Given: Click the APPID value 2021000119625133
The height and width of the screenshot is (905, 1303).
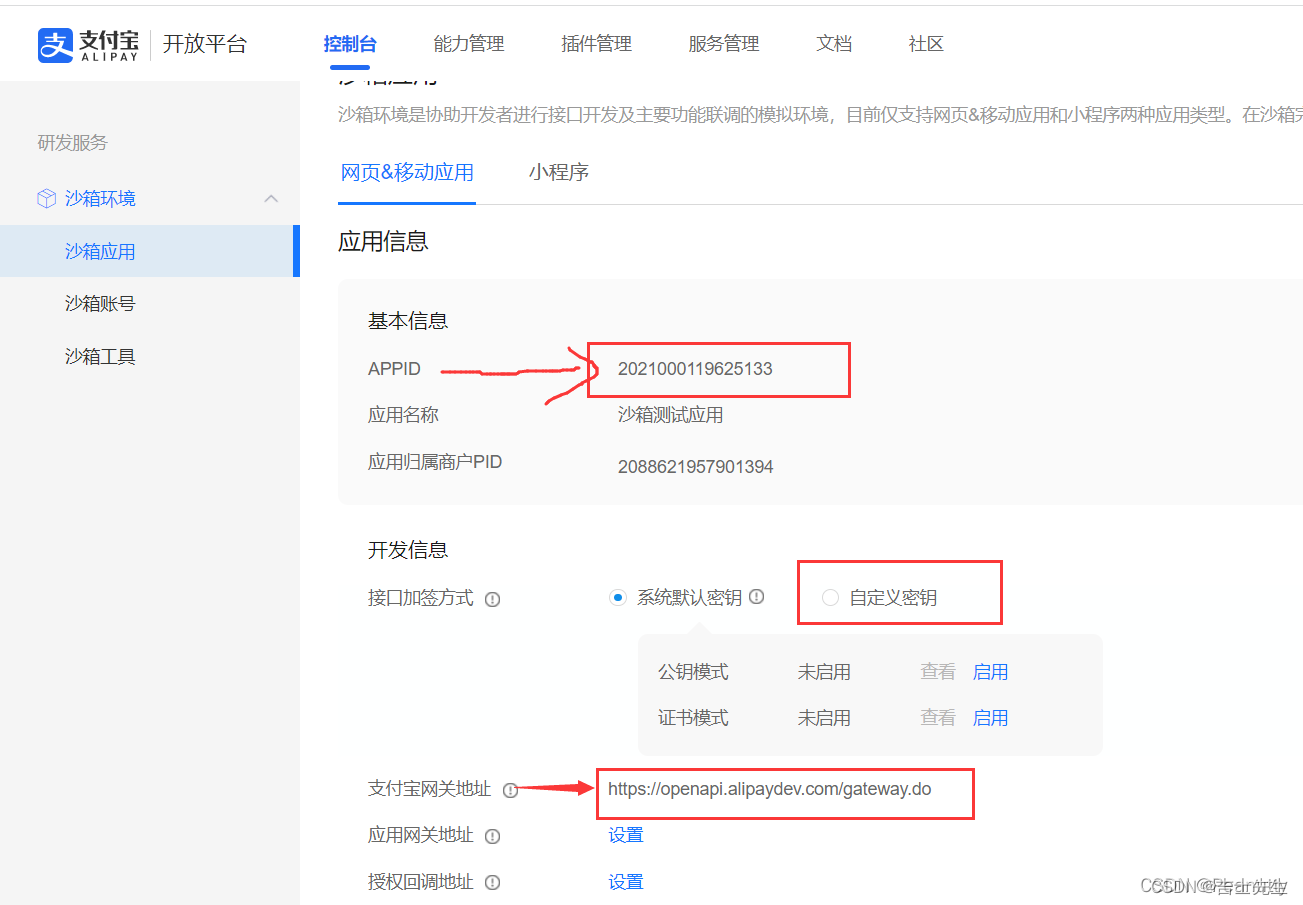Looking at the screenshot, I should click(x=695, y=369).
